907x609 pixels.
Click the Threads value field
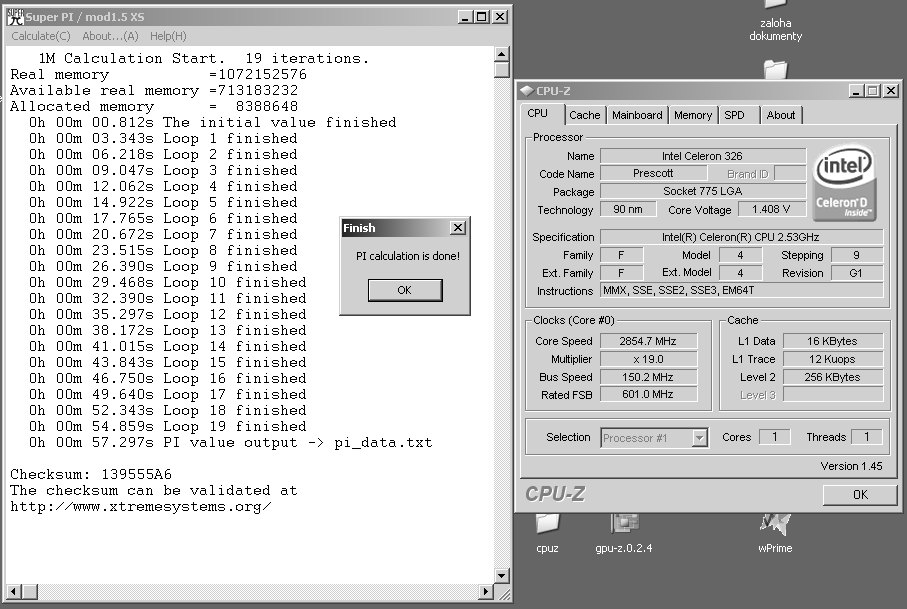click(x=867, y=437)
